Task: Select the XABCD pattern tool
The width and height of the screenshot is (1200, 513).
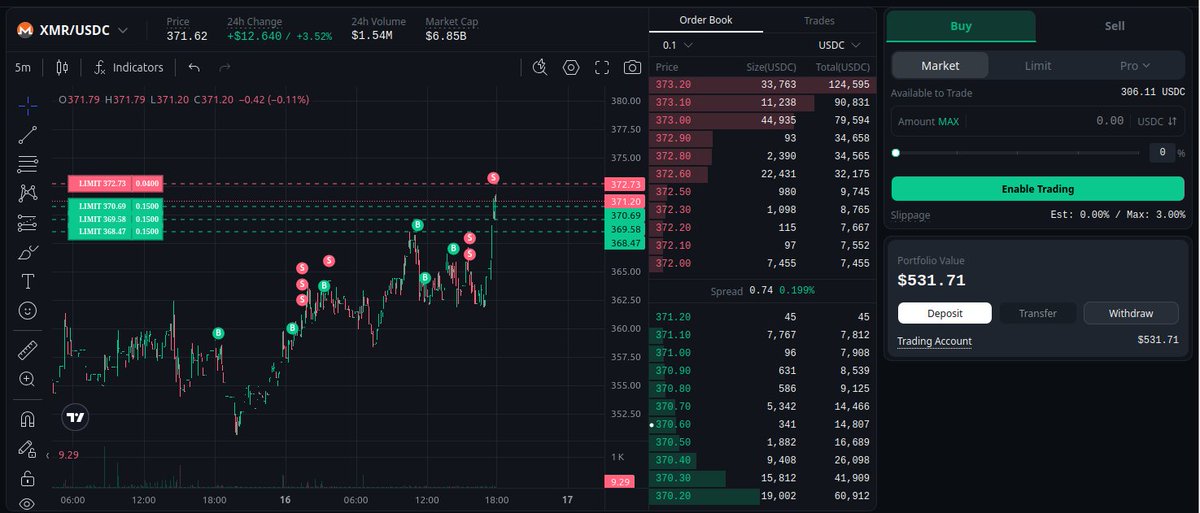Action: pos(28,192)
